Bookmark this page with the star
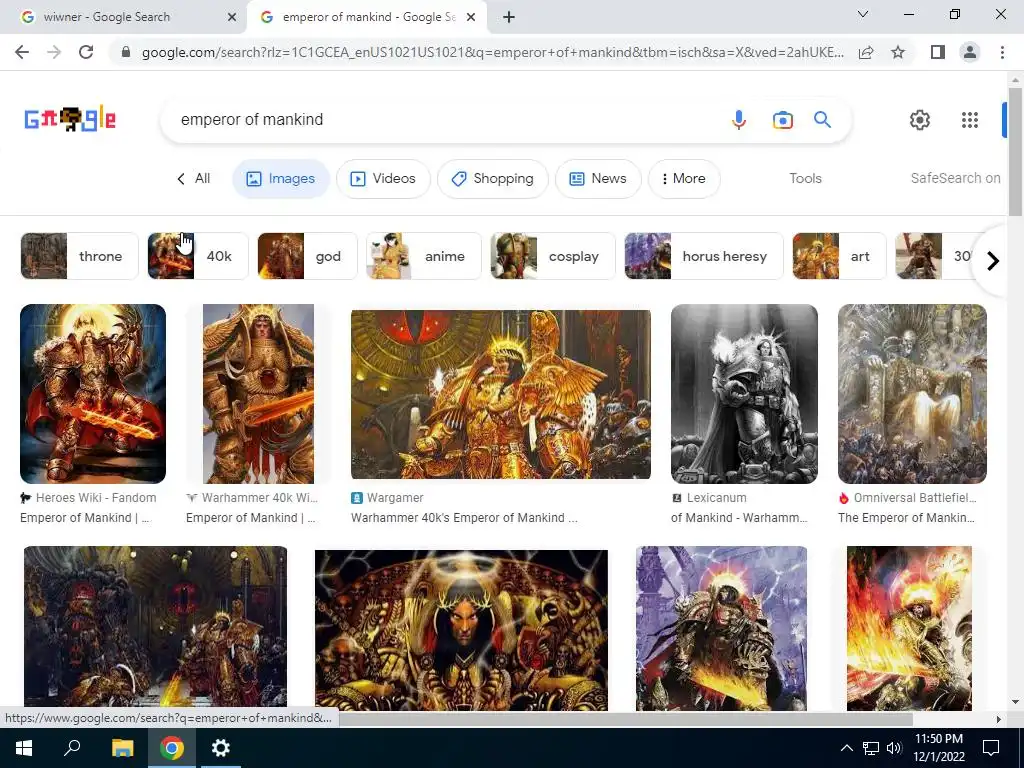Screen dimensions: 1024x768 tap(898, 52)
